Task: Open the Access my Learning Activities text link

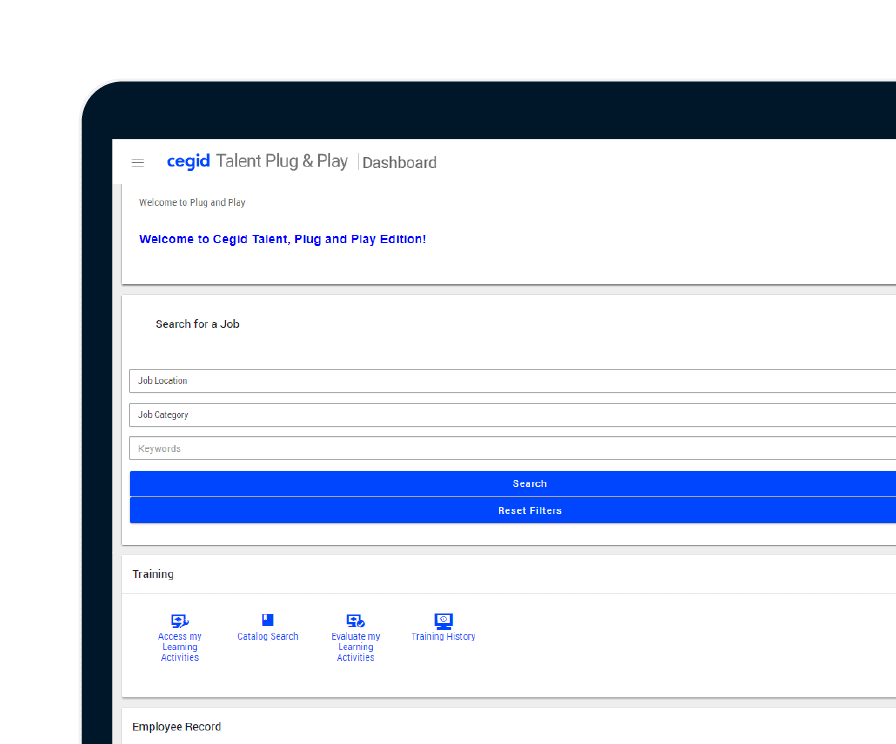Action: pos(180,647)
